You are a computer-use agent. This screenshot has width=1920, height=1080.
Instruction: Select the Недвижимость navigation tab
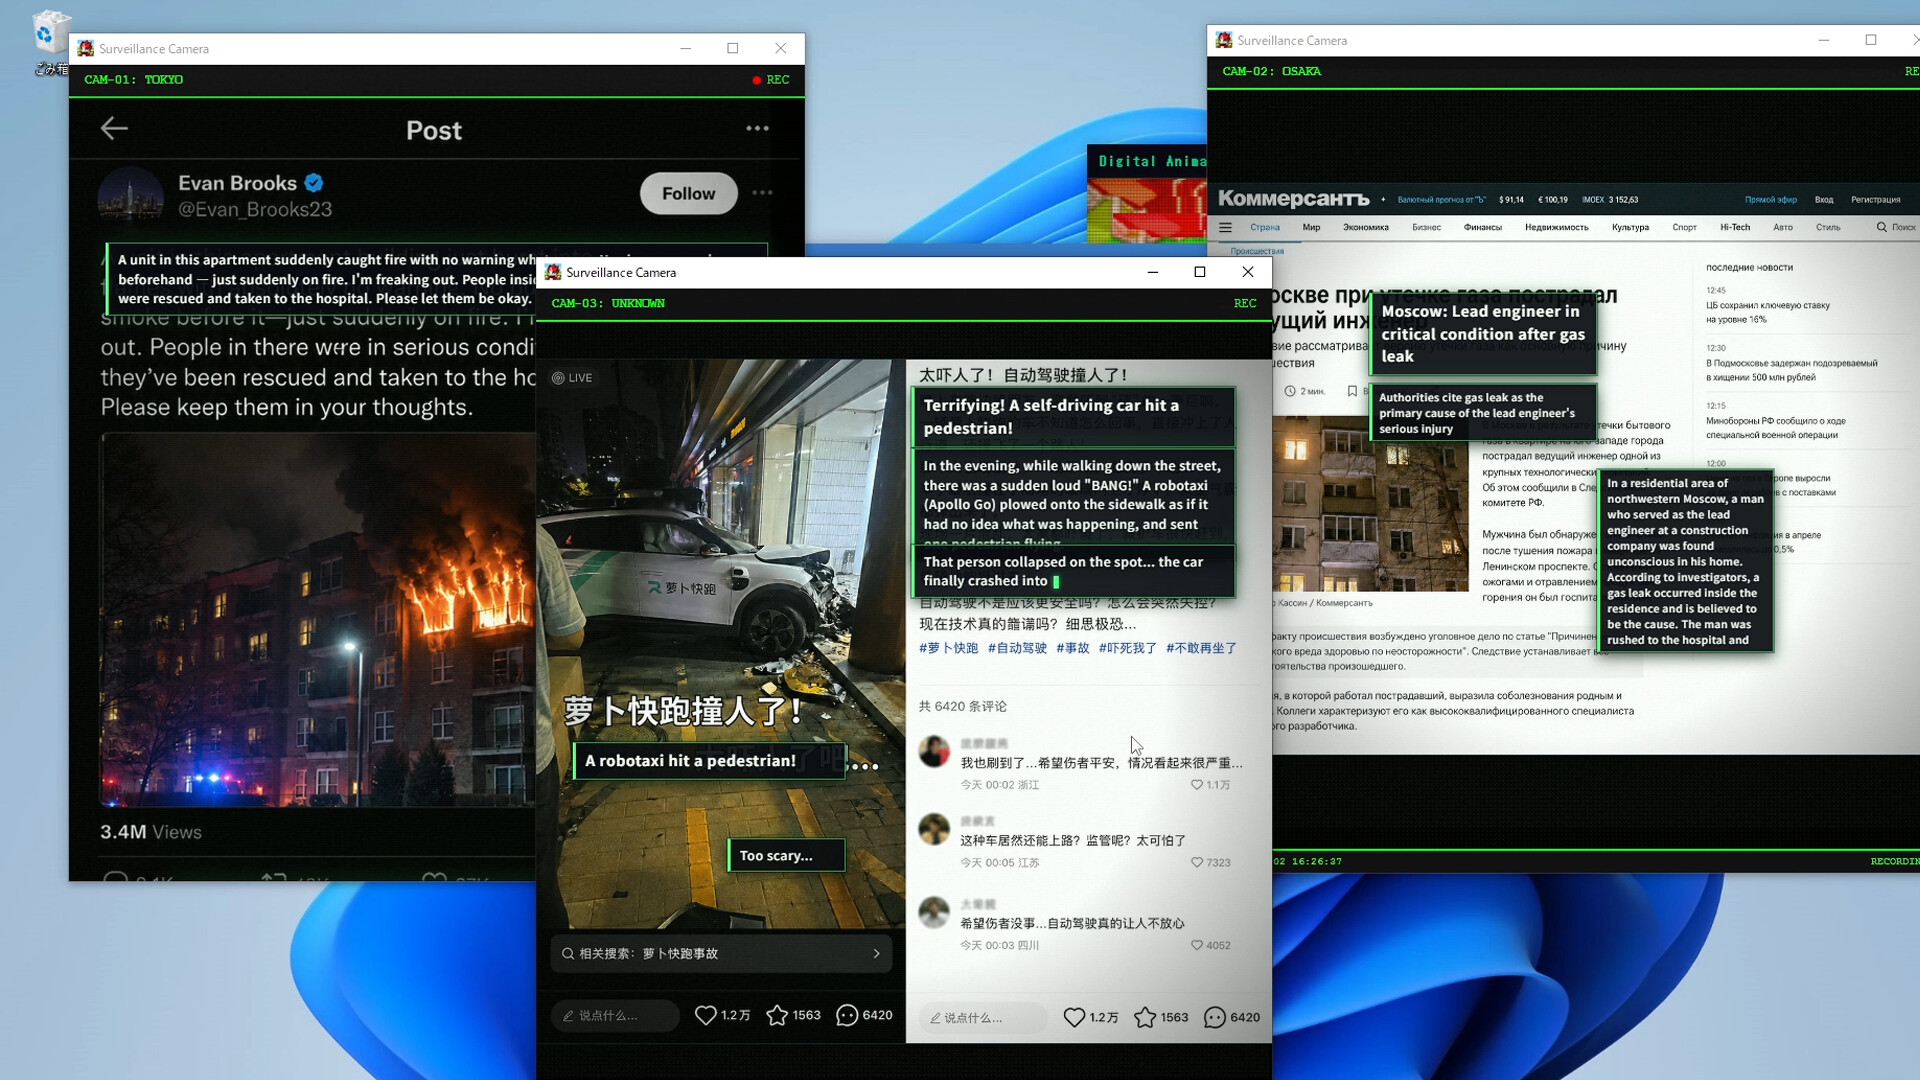(x=1556, y=227)
